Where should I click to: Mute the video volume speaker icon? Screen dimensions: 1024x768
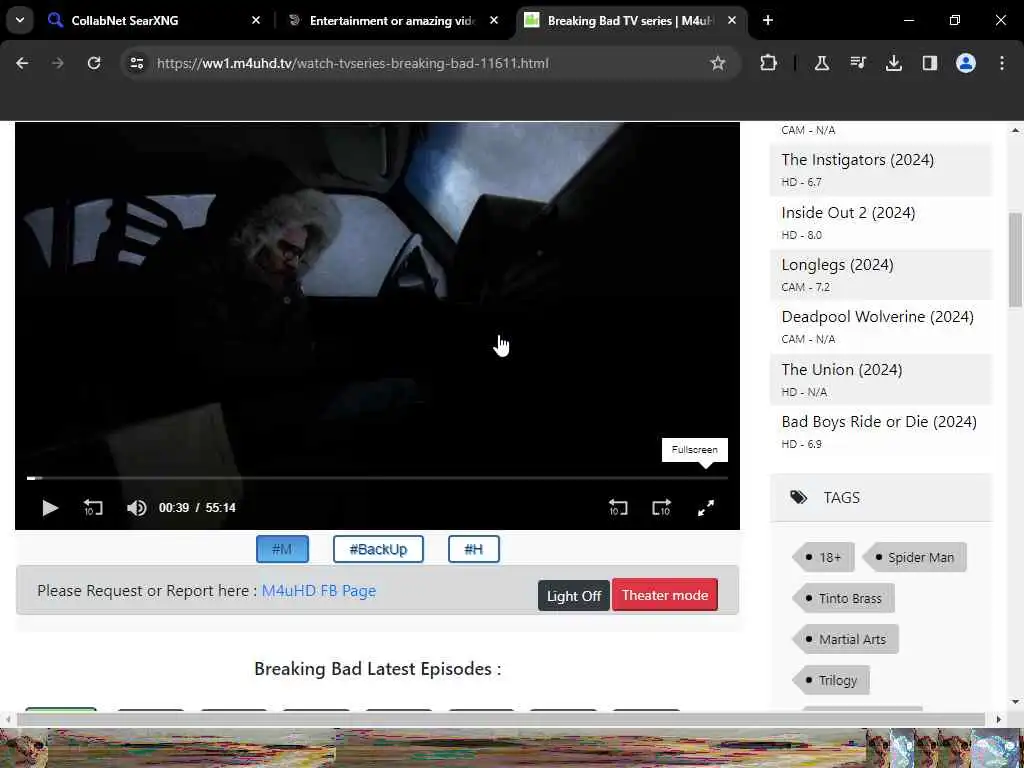coord(136,507)
